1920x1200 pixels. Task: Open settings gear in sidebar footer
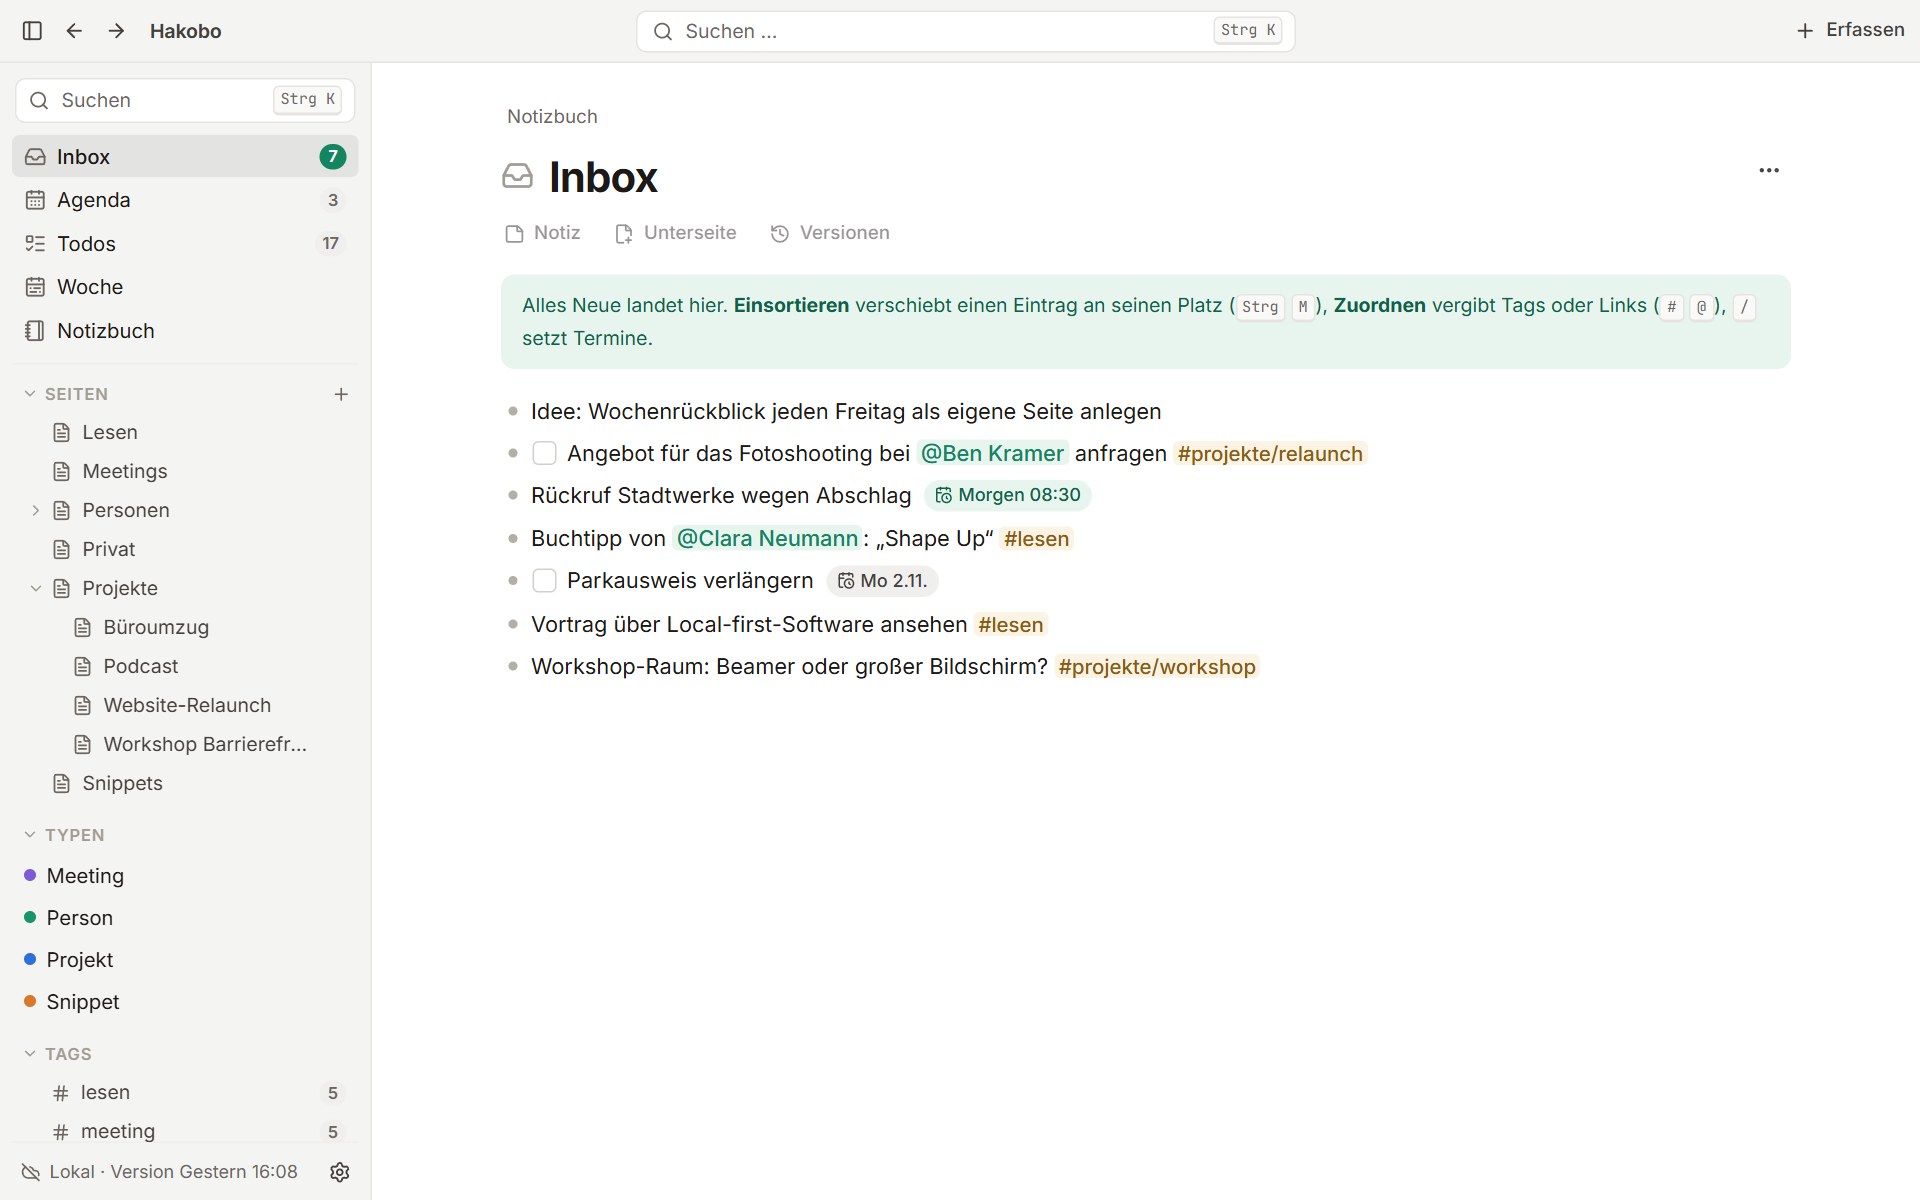pyautogui.click(x=340, y=1172)
